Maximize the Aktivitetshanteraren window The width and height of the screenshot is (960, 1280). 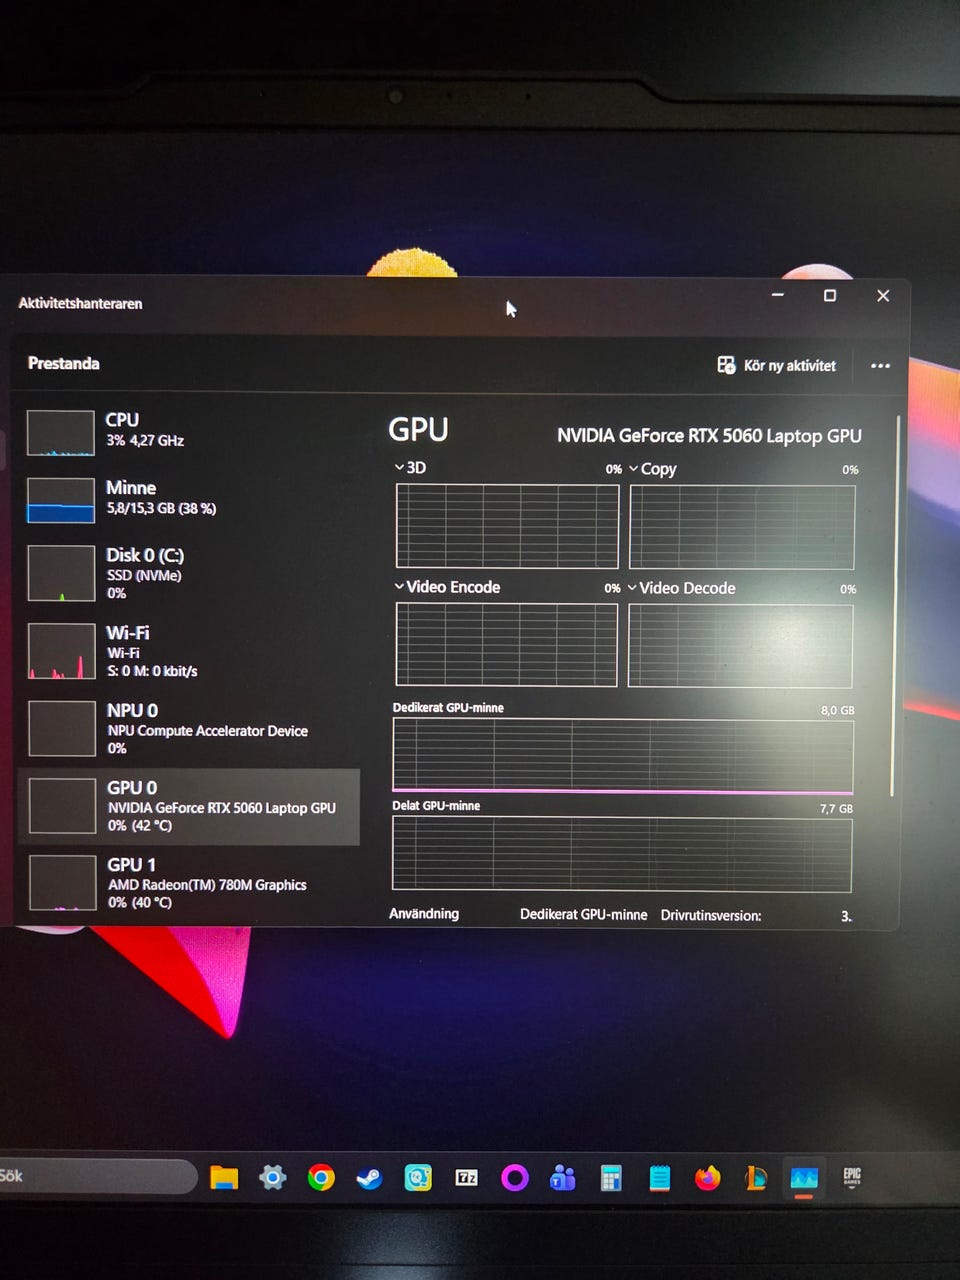(x=830, y=295)
